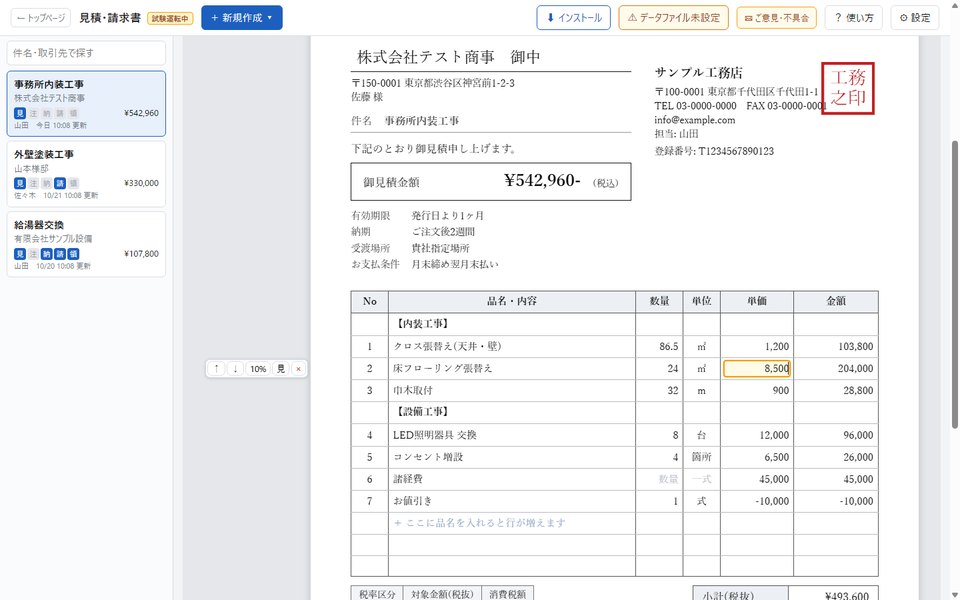Image resolution: width=960 pixels, height=600 pixels.
Task: Open 設定 settings
Action: click(915, 18)
